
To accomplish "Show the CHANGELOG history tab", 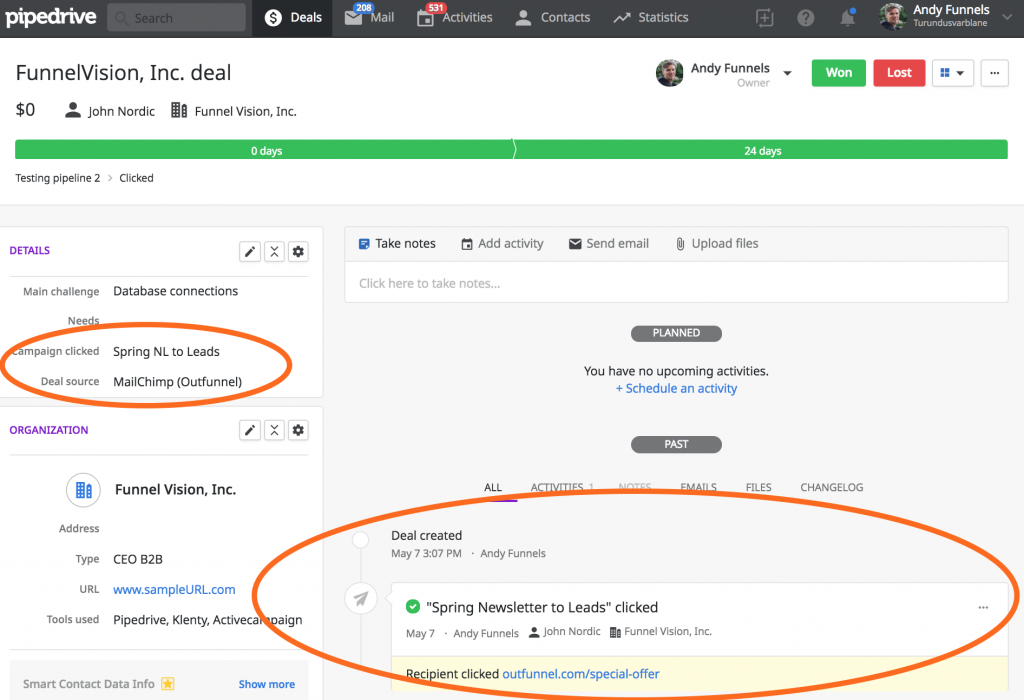I will (x=831, y=488).
